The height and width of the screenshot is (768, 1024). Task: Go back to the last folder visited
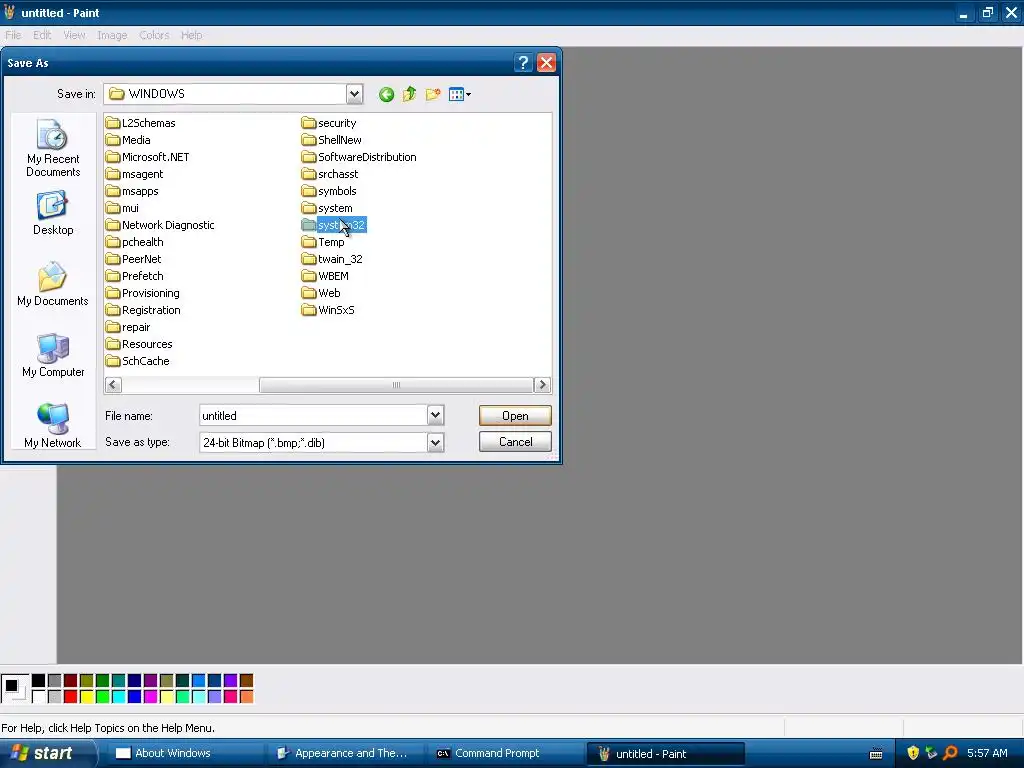[x=386, y=95]
